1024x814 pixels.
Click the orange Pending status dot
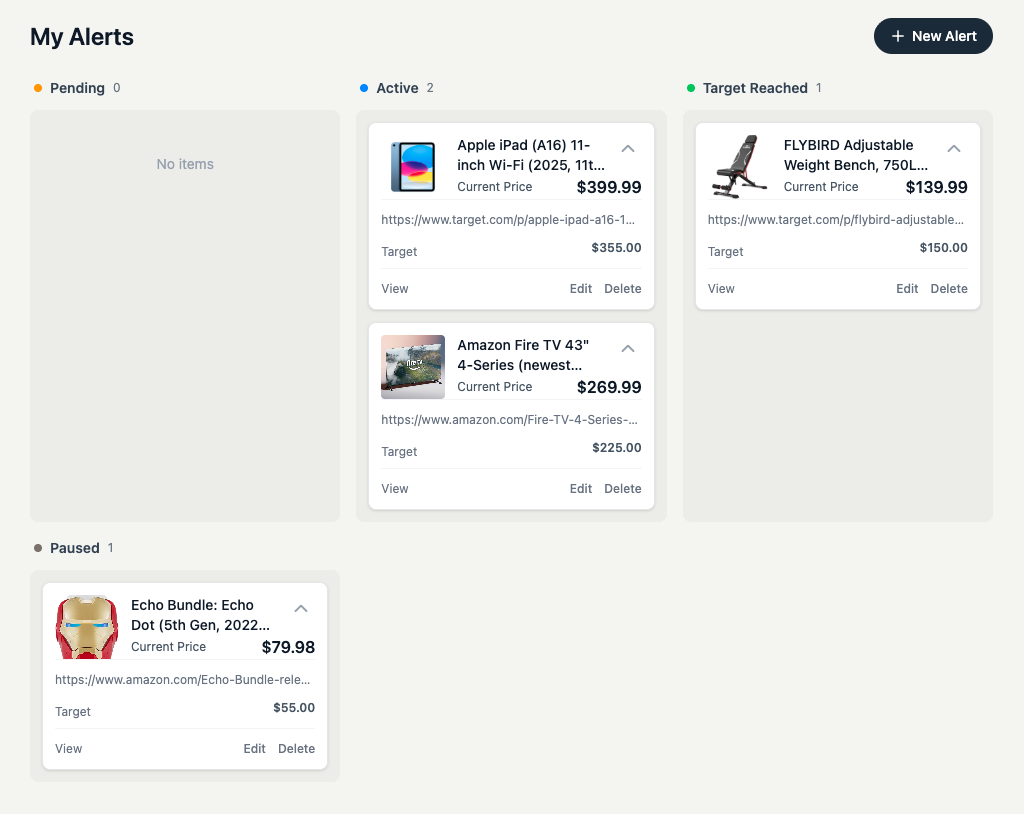click(x=37, y=88)
